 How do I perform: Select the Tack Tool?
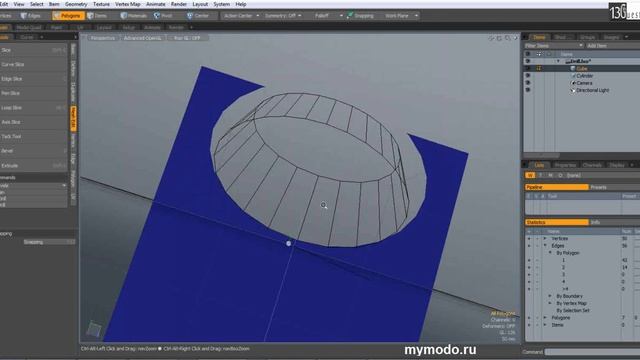tap(33, 136)
